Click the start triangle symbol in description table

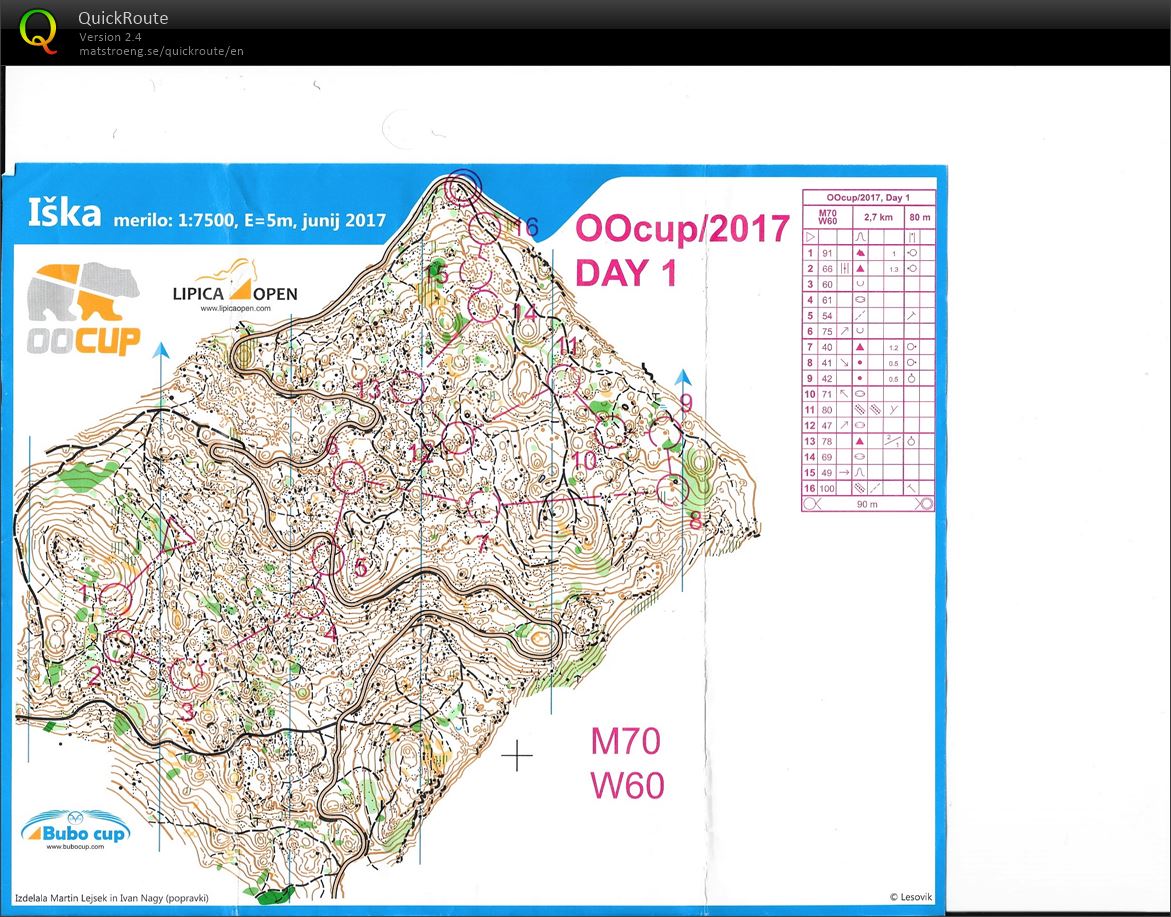click(810, 237)
